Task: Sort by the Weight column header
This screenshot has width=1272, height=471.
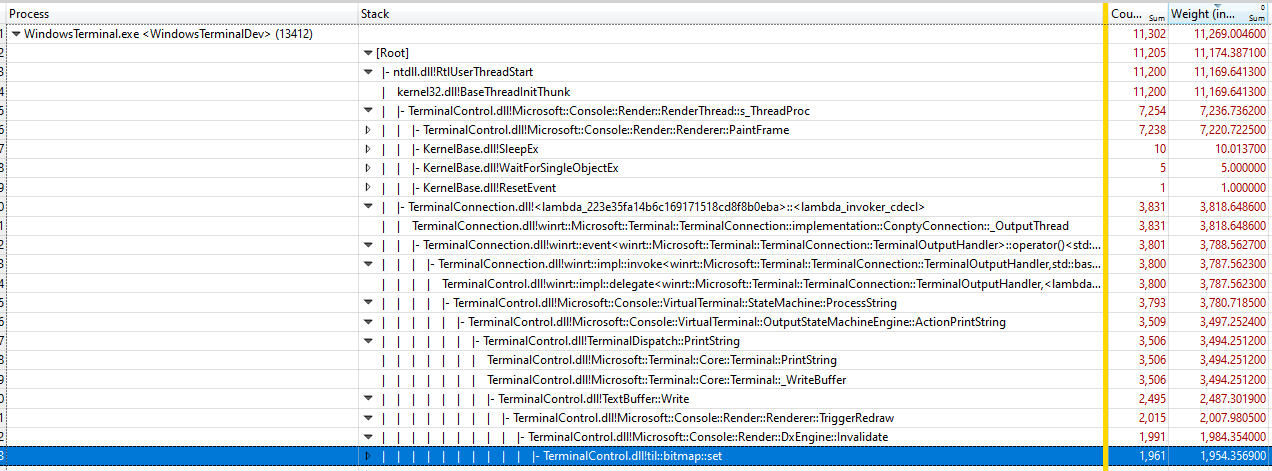Action: pyautogui.click(x=1219, y=14)
